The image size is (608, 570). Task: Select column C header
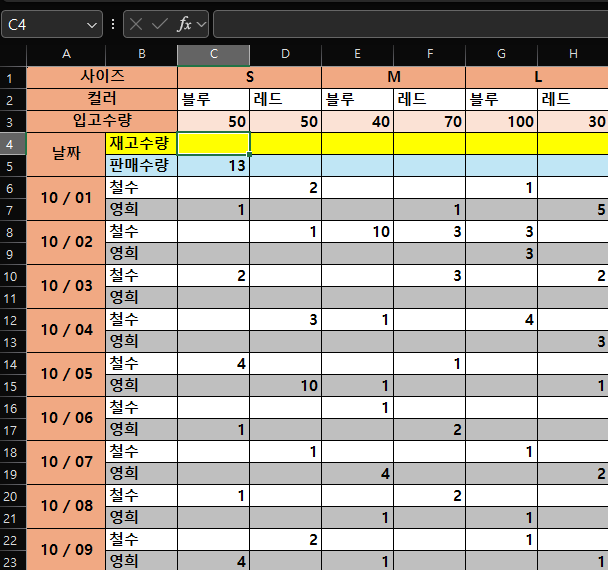coord(214,54)
